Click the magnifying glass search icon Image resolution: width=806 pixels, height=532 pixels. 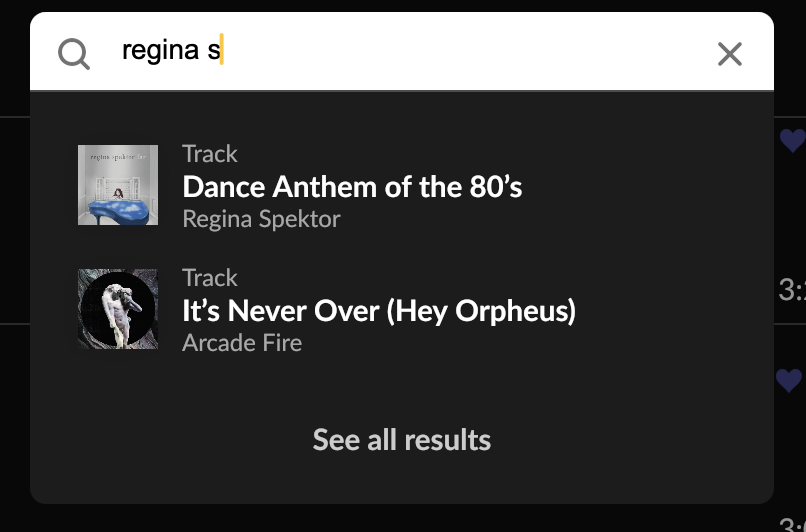74,53
